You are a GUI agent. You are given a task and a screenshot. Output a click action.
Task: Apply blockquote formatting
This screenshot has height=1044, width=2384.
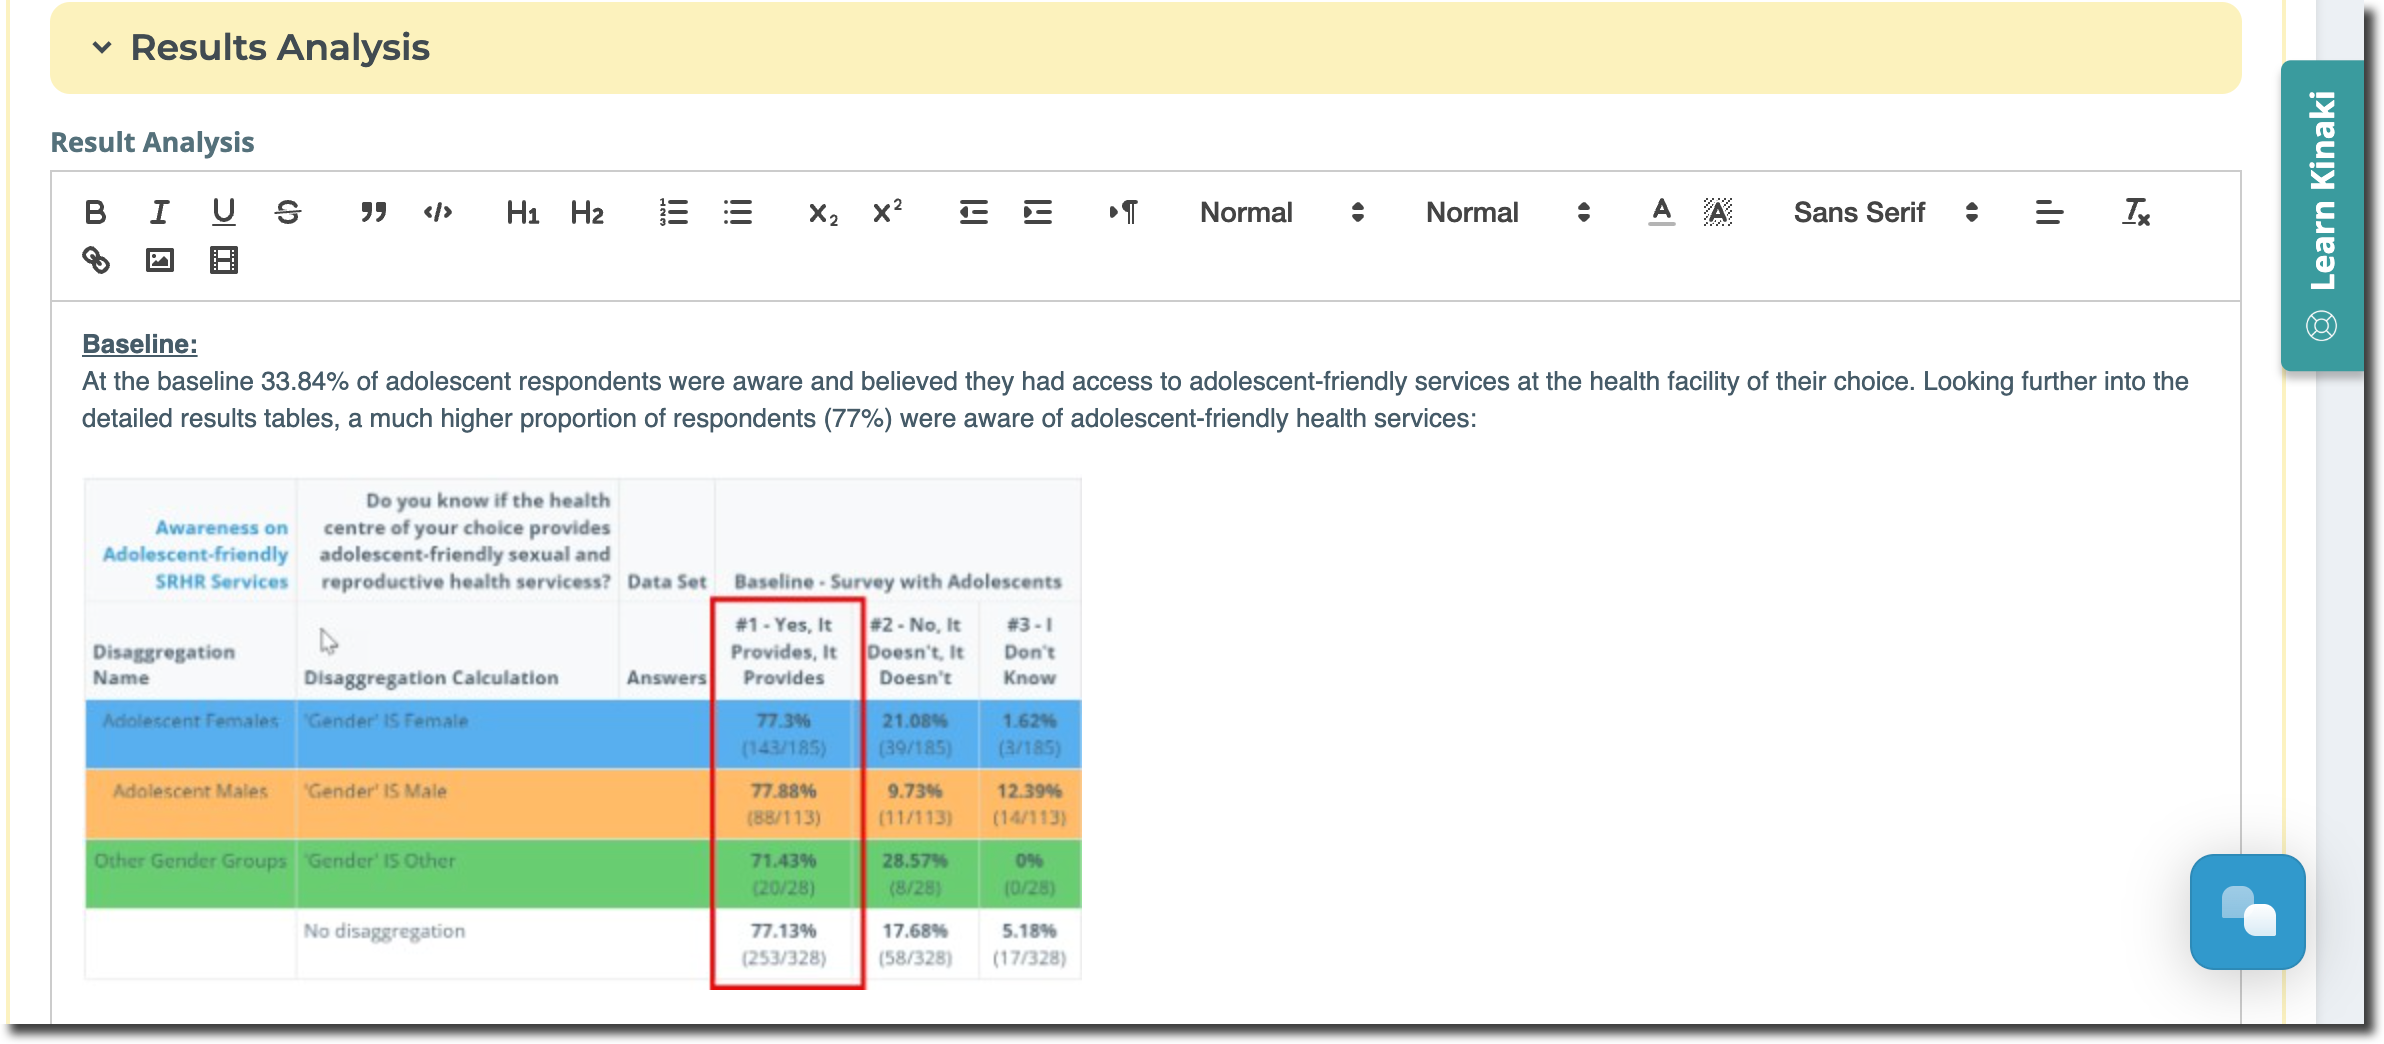[x=373, y=212]
